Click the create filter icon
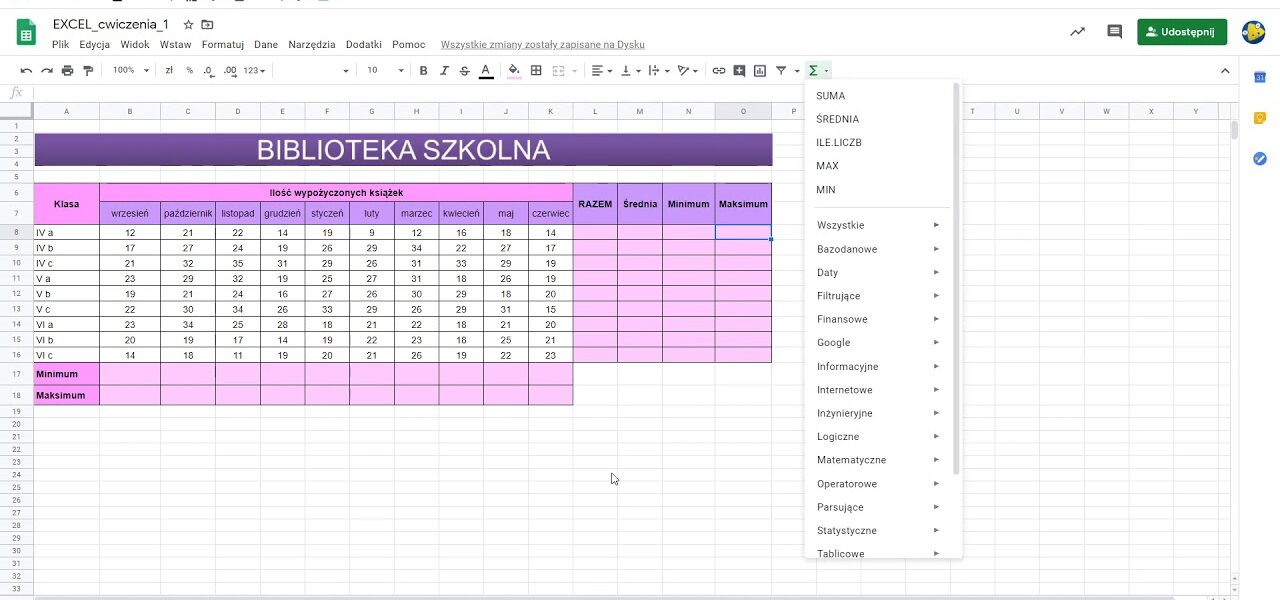The image size is (1280, 600). (x=783, y=70)
